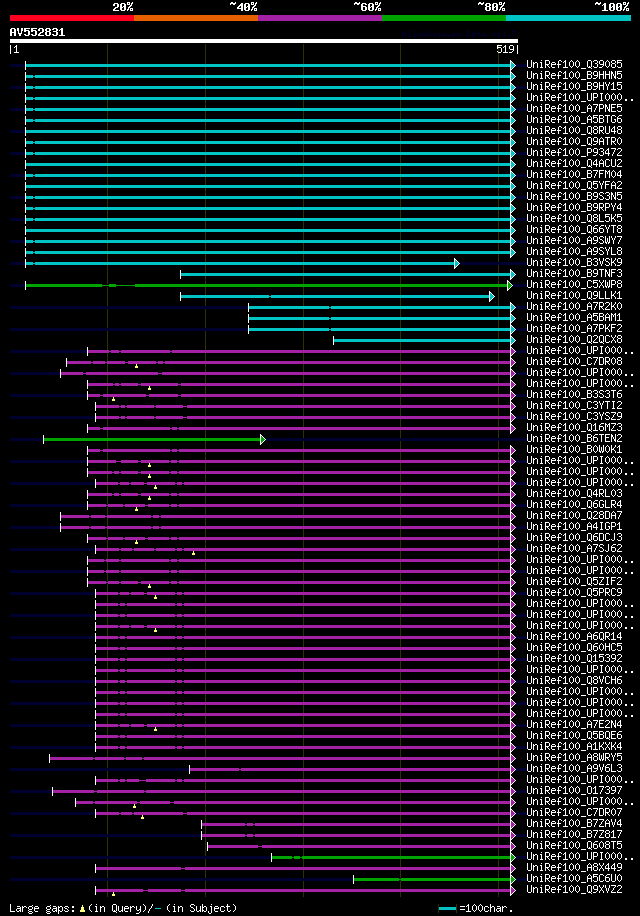Open hit UniRef100_Q9LLK1
Screen dimensions: 640x916
coord(574,296)
